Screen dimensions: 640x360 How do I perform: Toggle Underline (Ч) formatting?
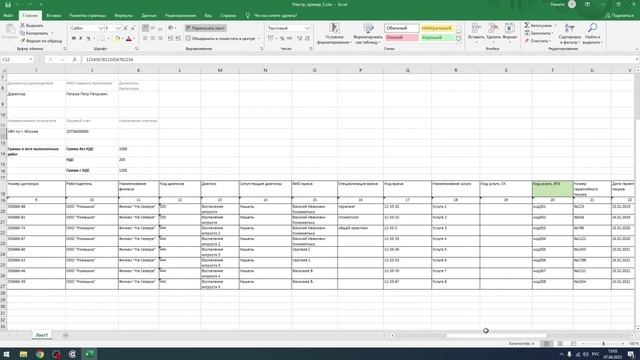pos(88,38)
